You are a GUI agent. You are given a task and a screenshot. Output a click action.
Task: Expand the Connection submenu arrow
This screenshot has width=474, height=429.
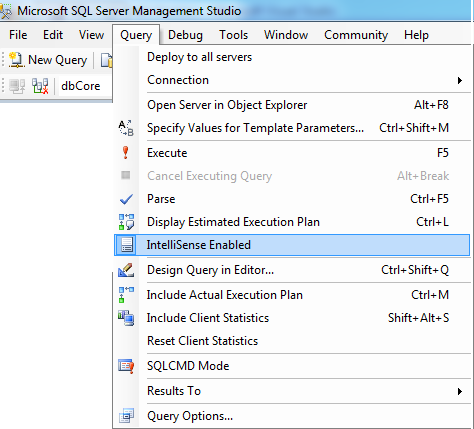460,80
